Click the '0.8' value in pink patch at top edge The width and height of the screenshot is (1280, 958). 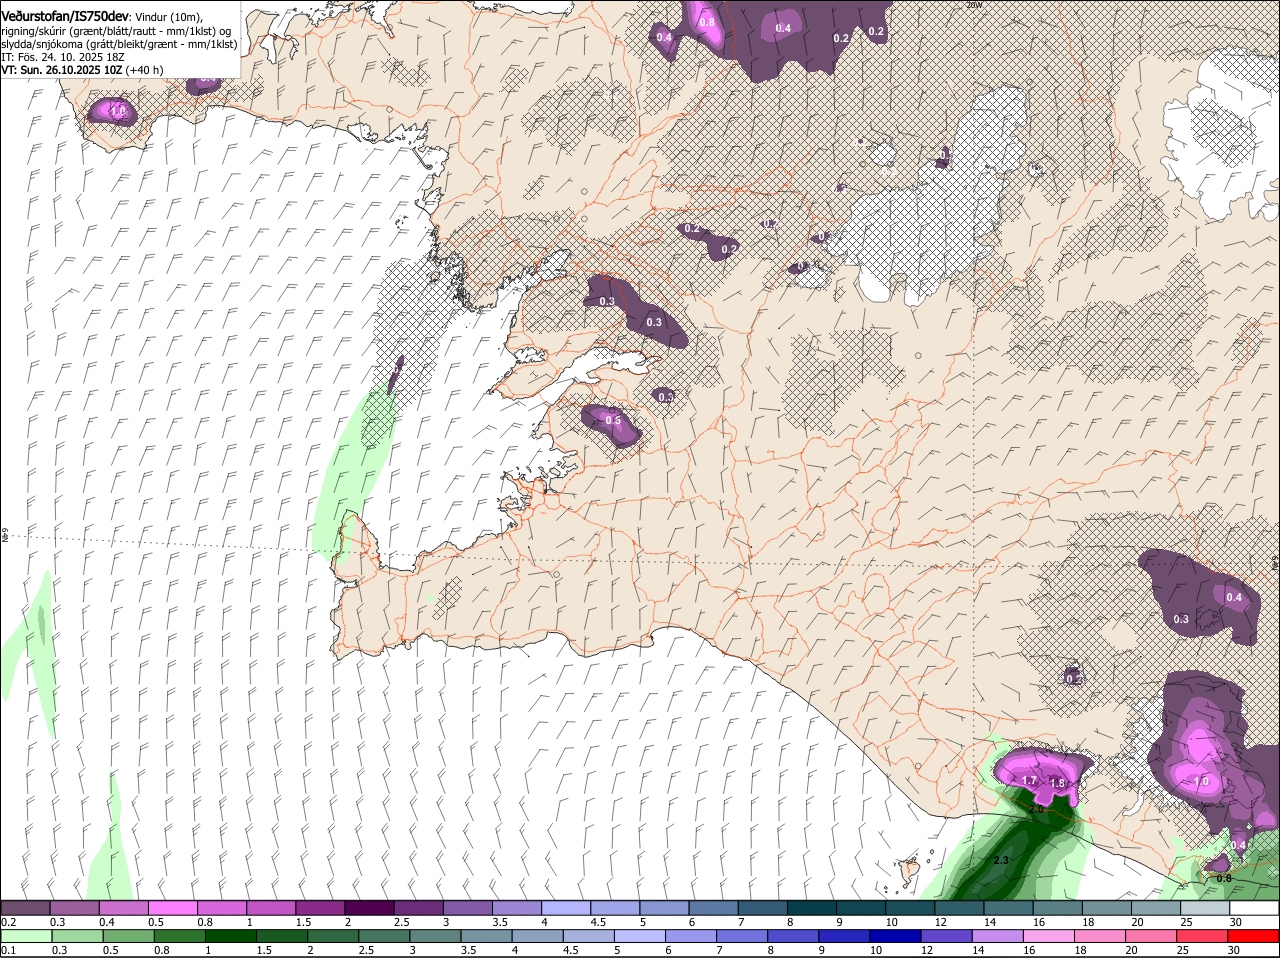pos(707,22)
